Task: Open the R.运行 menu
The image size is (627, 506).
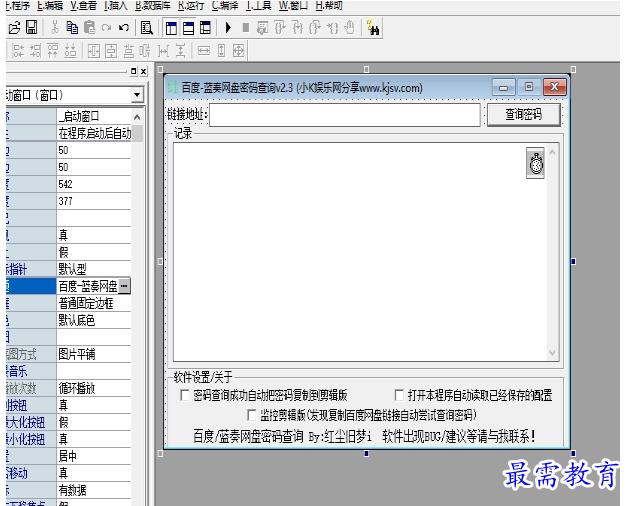Action: pyautogui.click(x=191, y=5)
